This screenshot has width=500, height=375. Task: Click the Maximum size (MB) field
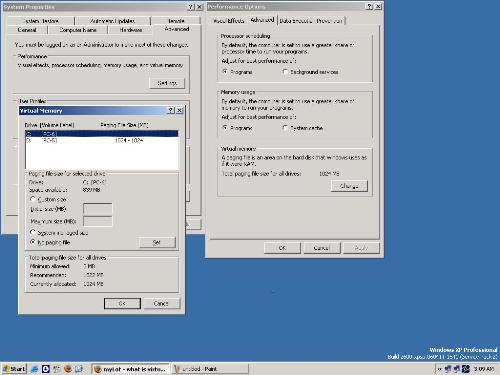click(x=98, y=221)
